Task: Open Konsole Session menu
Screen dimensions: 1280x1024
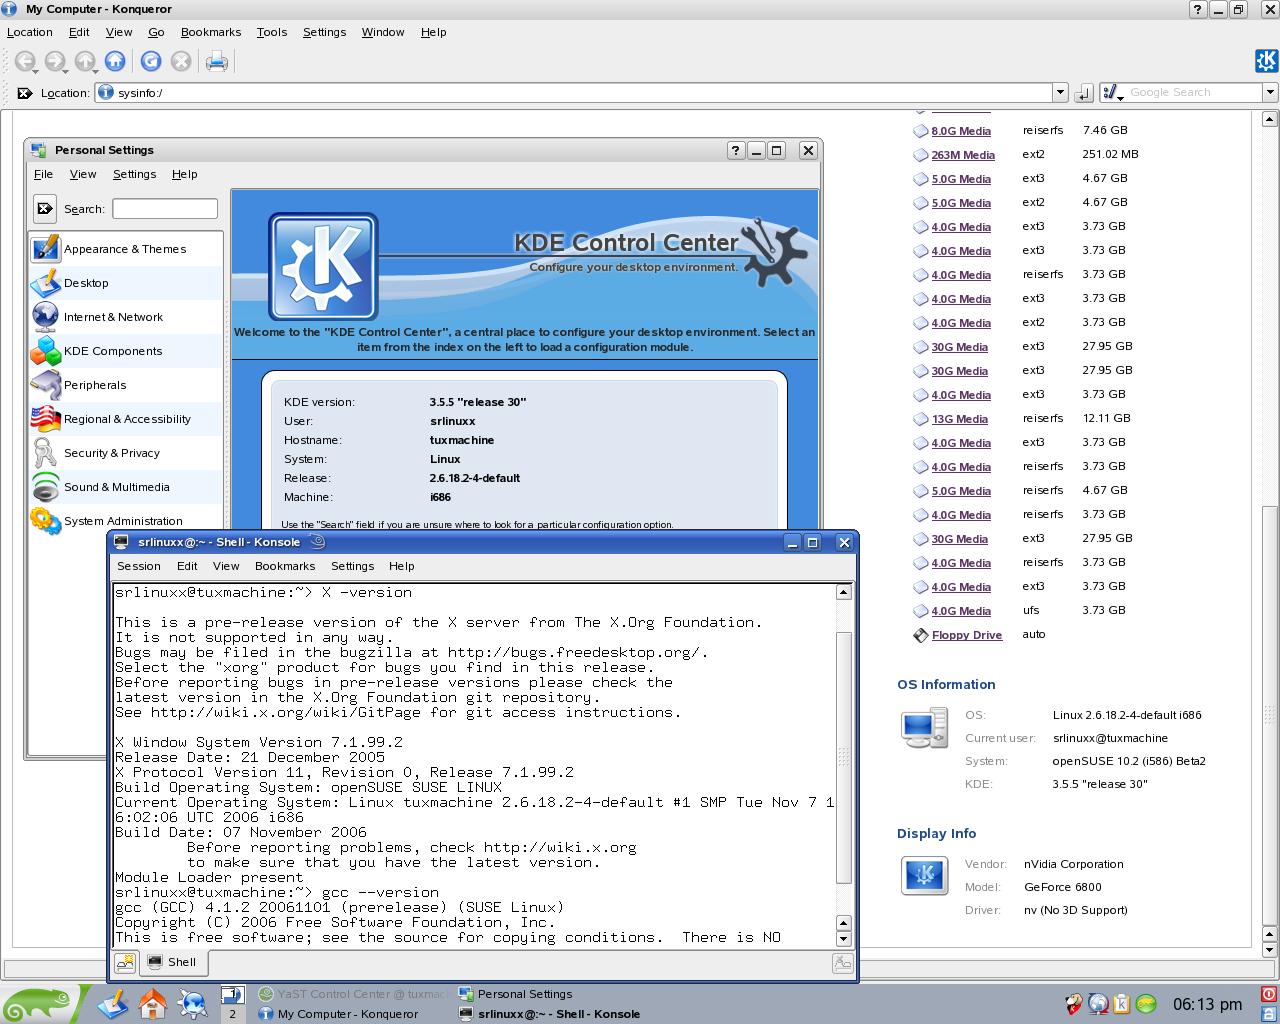Action: [139, 566]
